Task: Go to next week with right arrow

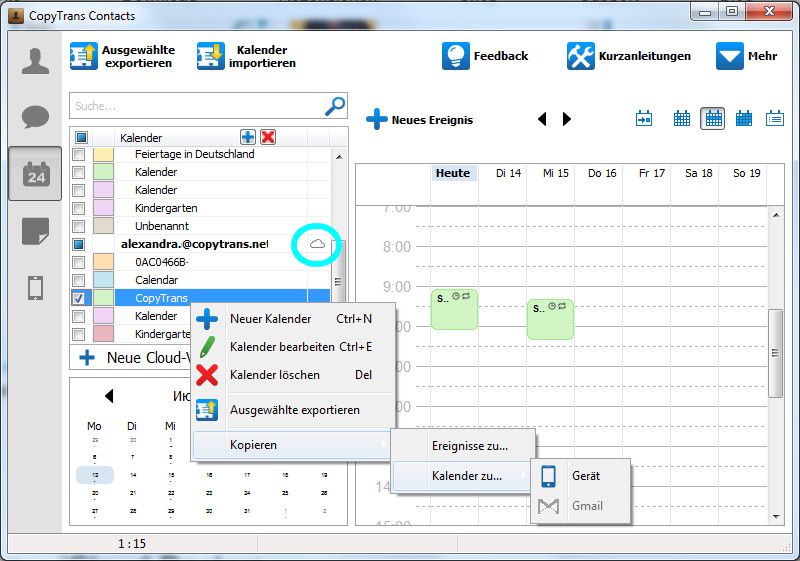Action: (x=566, y=119)
